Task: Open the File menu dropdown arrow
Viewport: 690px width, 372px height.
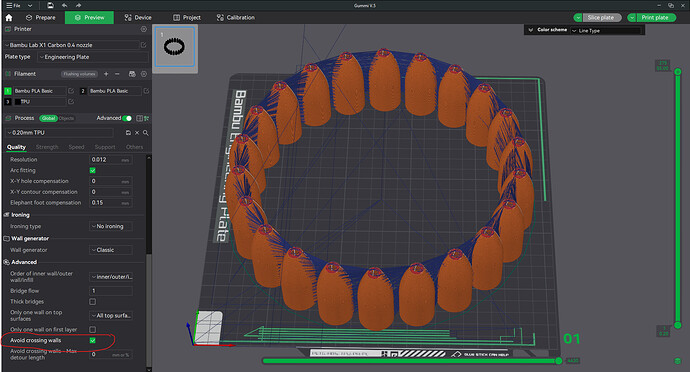Action: click(30, 5)
